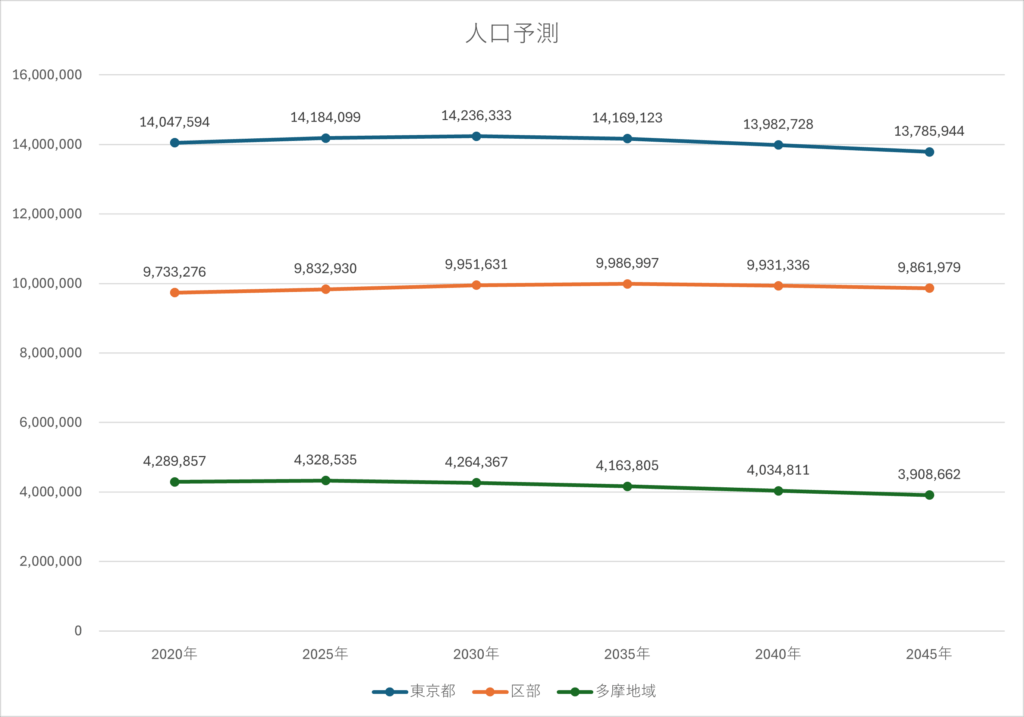Click the 多摩地域 data point for 2025年

tap(325, 481)
